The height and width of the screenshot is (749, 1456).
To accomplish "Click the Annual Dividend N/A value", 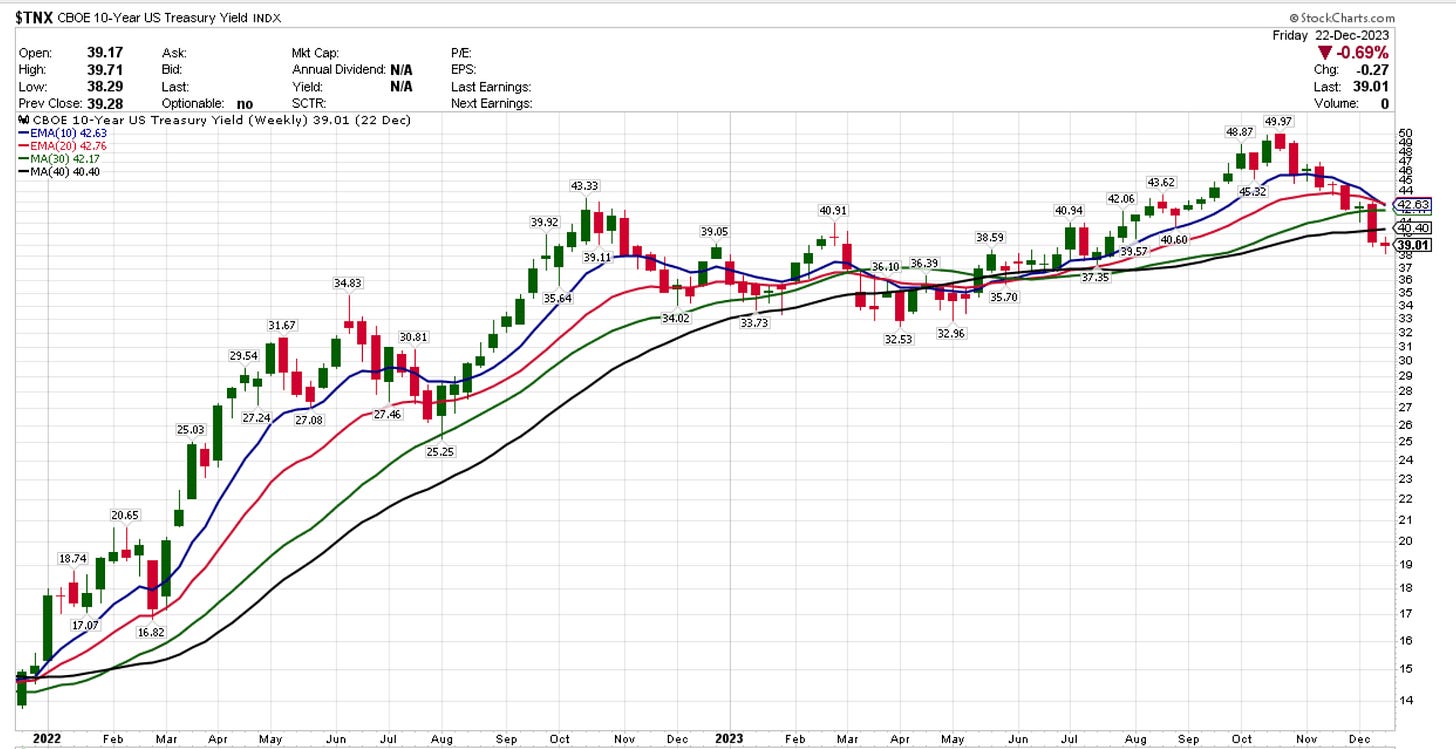I will 401,69.
